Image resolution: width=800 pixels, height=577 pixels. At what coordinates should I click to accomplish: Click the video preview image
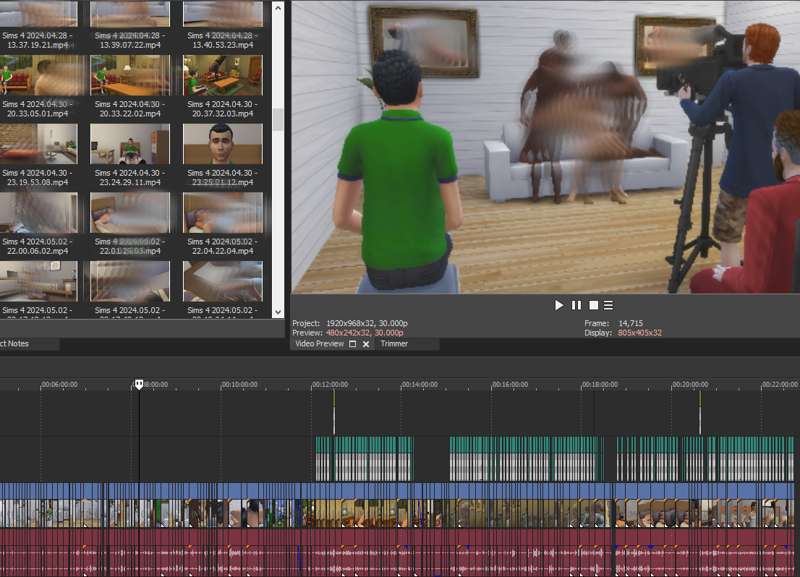coord(545,147)
